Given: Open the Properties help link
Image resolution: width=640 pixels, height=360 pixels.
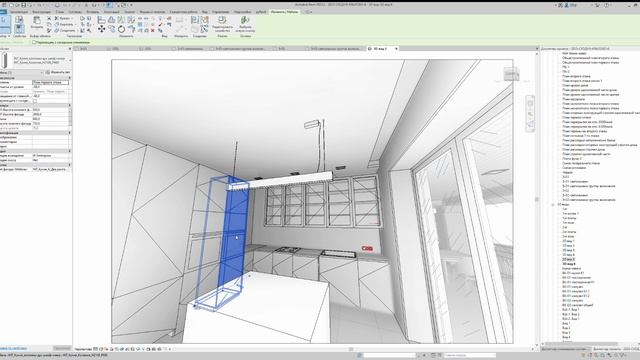Looking at the screenshot, I should point(14,348).
